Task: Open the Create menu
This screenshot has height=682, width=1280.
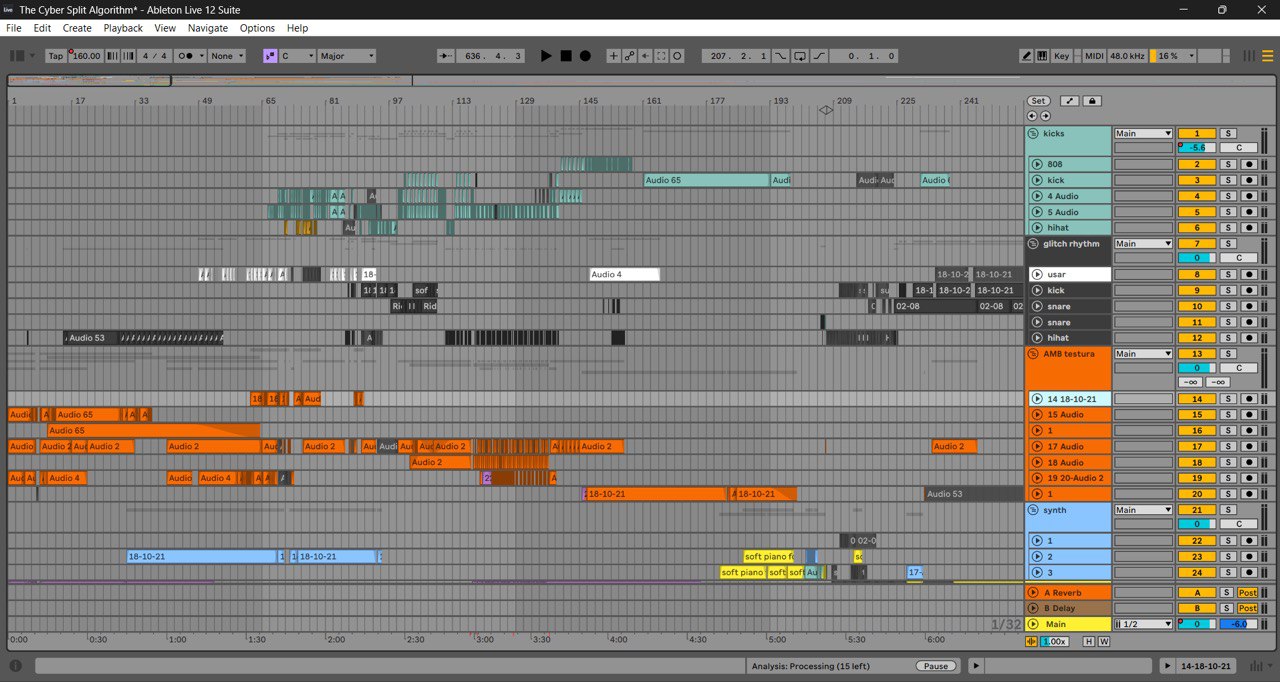Action: (x=77, y=28)
